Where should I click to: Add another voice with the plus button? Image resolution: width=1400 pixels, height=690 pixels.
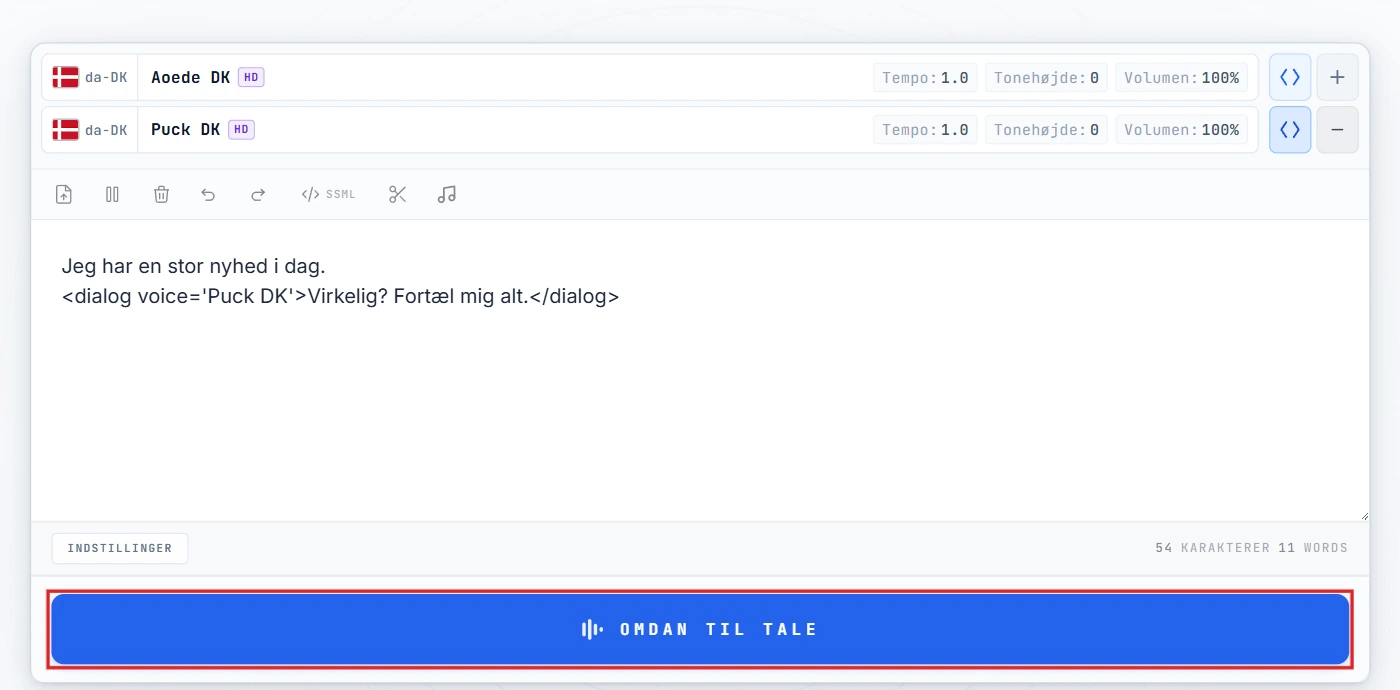click(x=1337, y=77)
